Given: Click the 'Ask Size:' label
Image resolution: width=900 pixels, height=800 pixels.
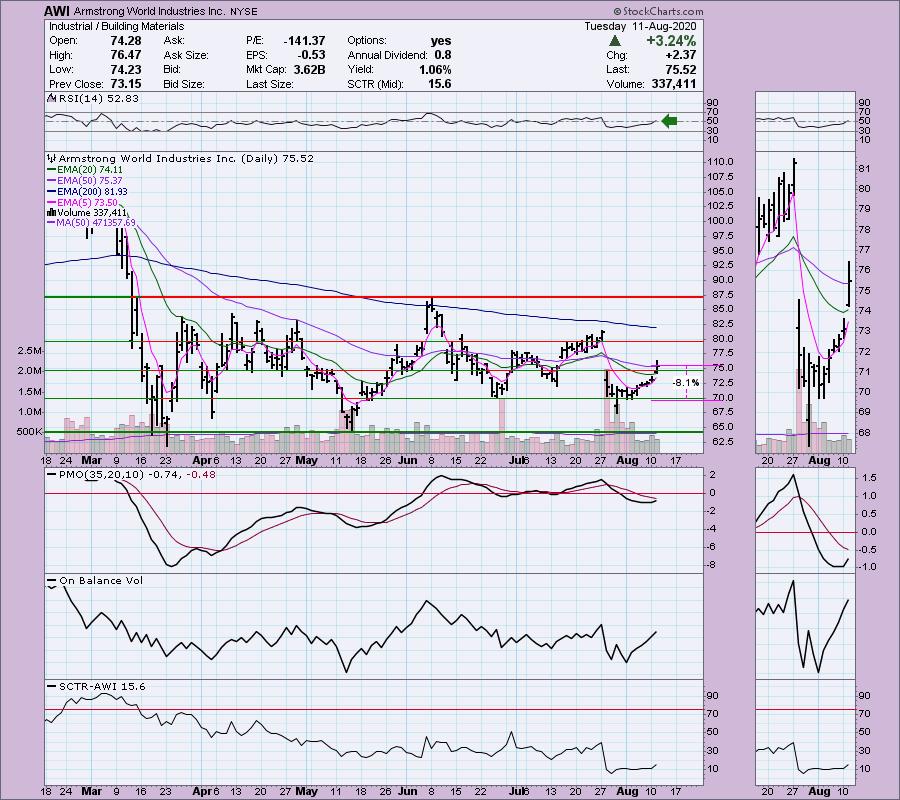Looking at the screenshot, I should (x=186, y=55).
